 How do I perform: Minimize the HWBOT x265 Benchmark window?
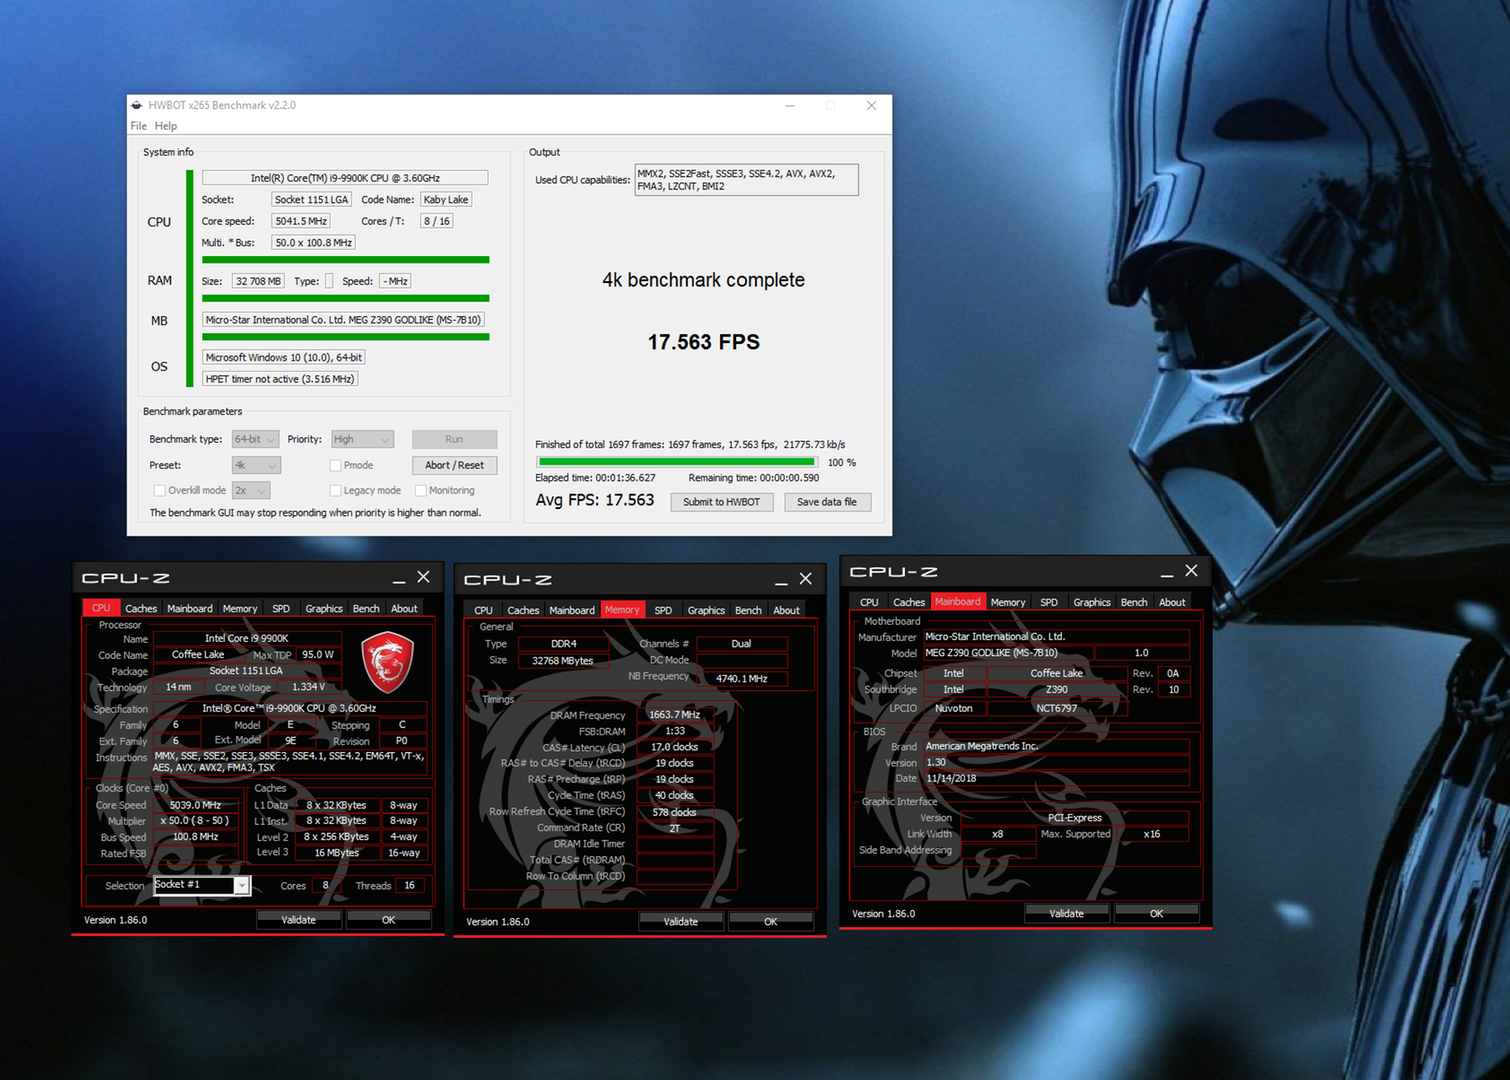tap(790, 105)
